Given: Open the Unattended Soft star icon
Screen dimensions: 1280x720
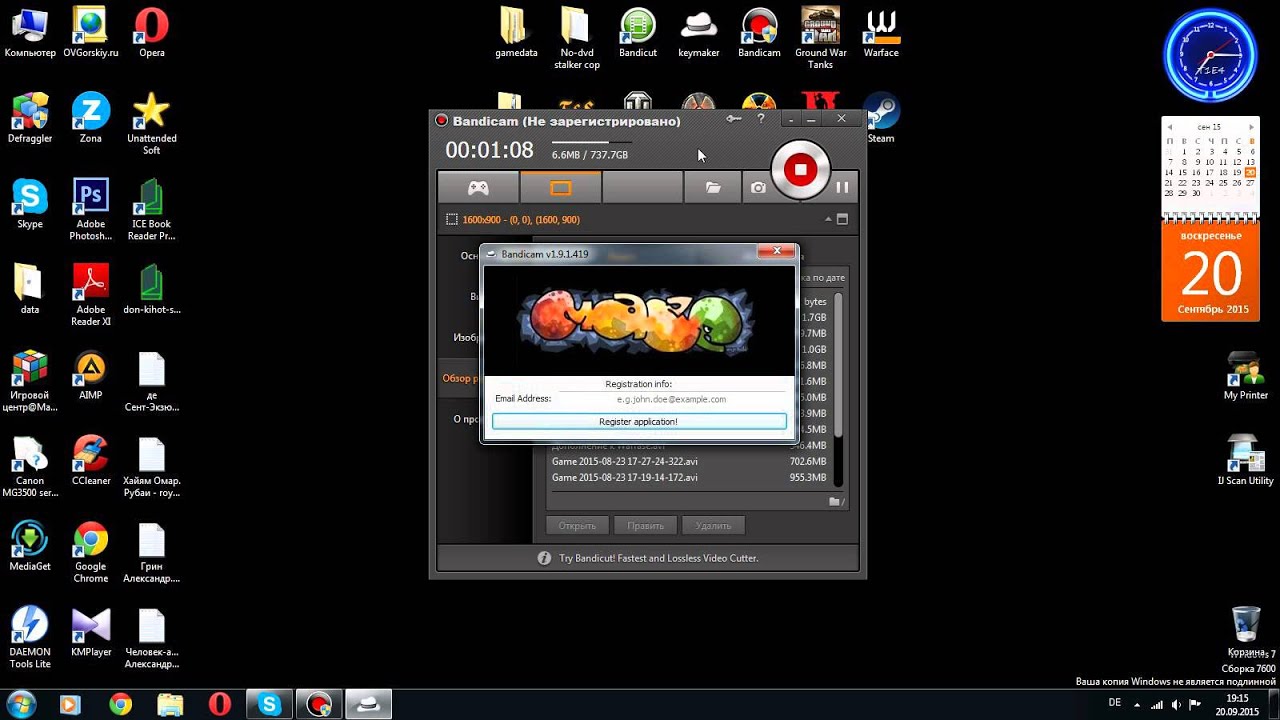Looking at the screenshot, I should tap(151, 124).
